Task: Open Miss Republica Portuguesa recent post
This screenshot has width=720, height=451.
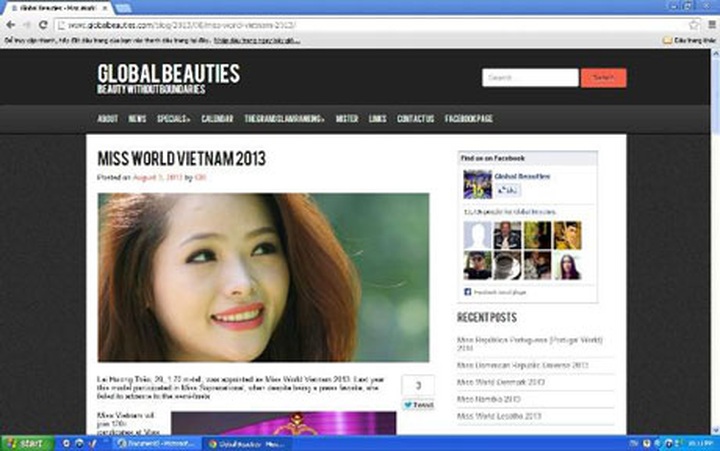Action: tap(530, 344)
